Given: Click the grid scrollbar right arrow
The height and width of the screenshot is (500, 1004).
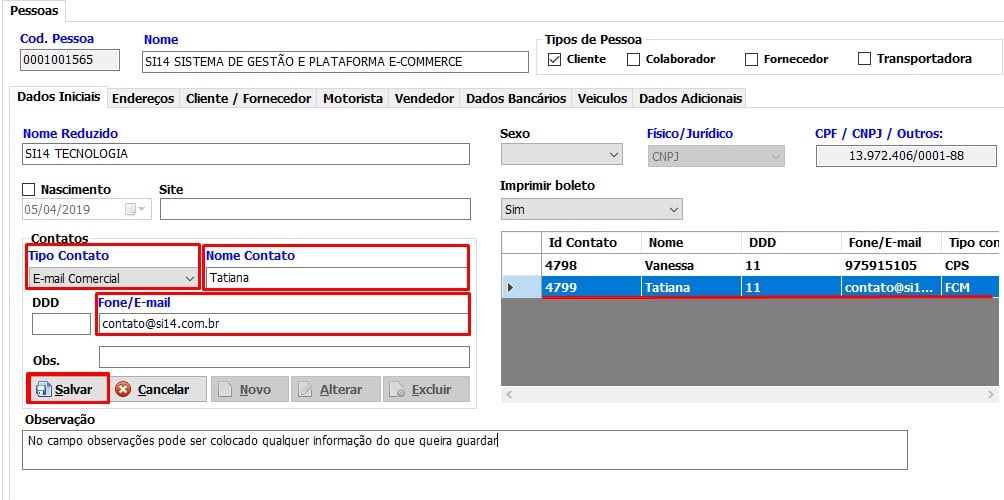Looking at the screenshot, I should coord(992,395).
